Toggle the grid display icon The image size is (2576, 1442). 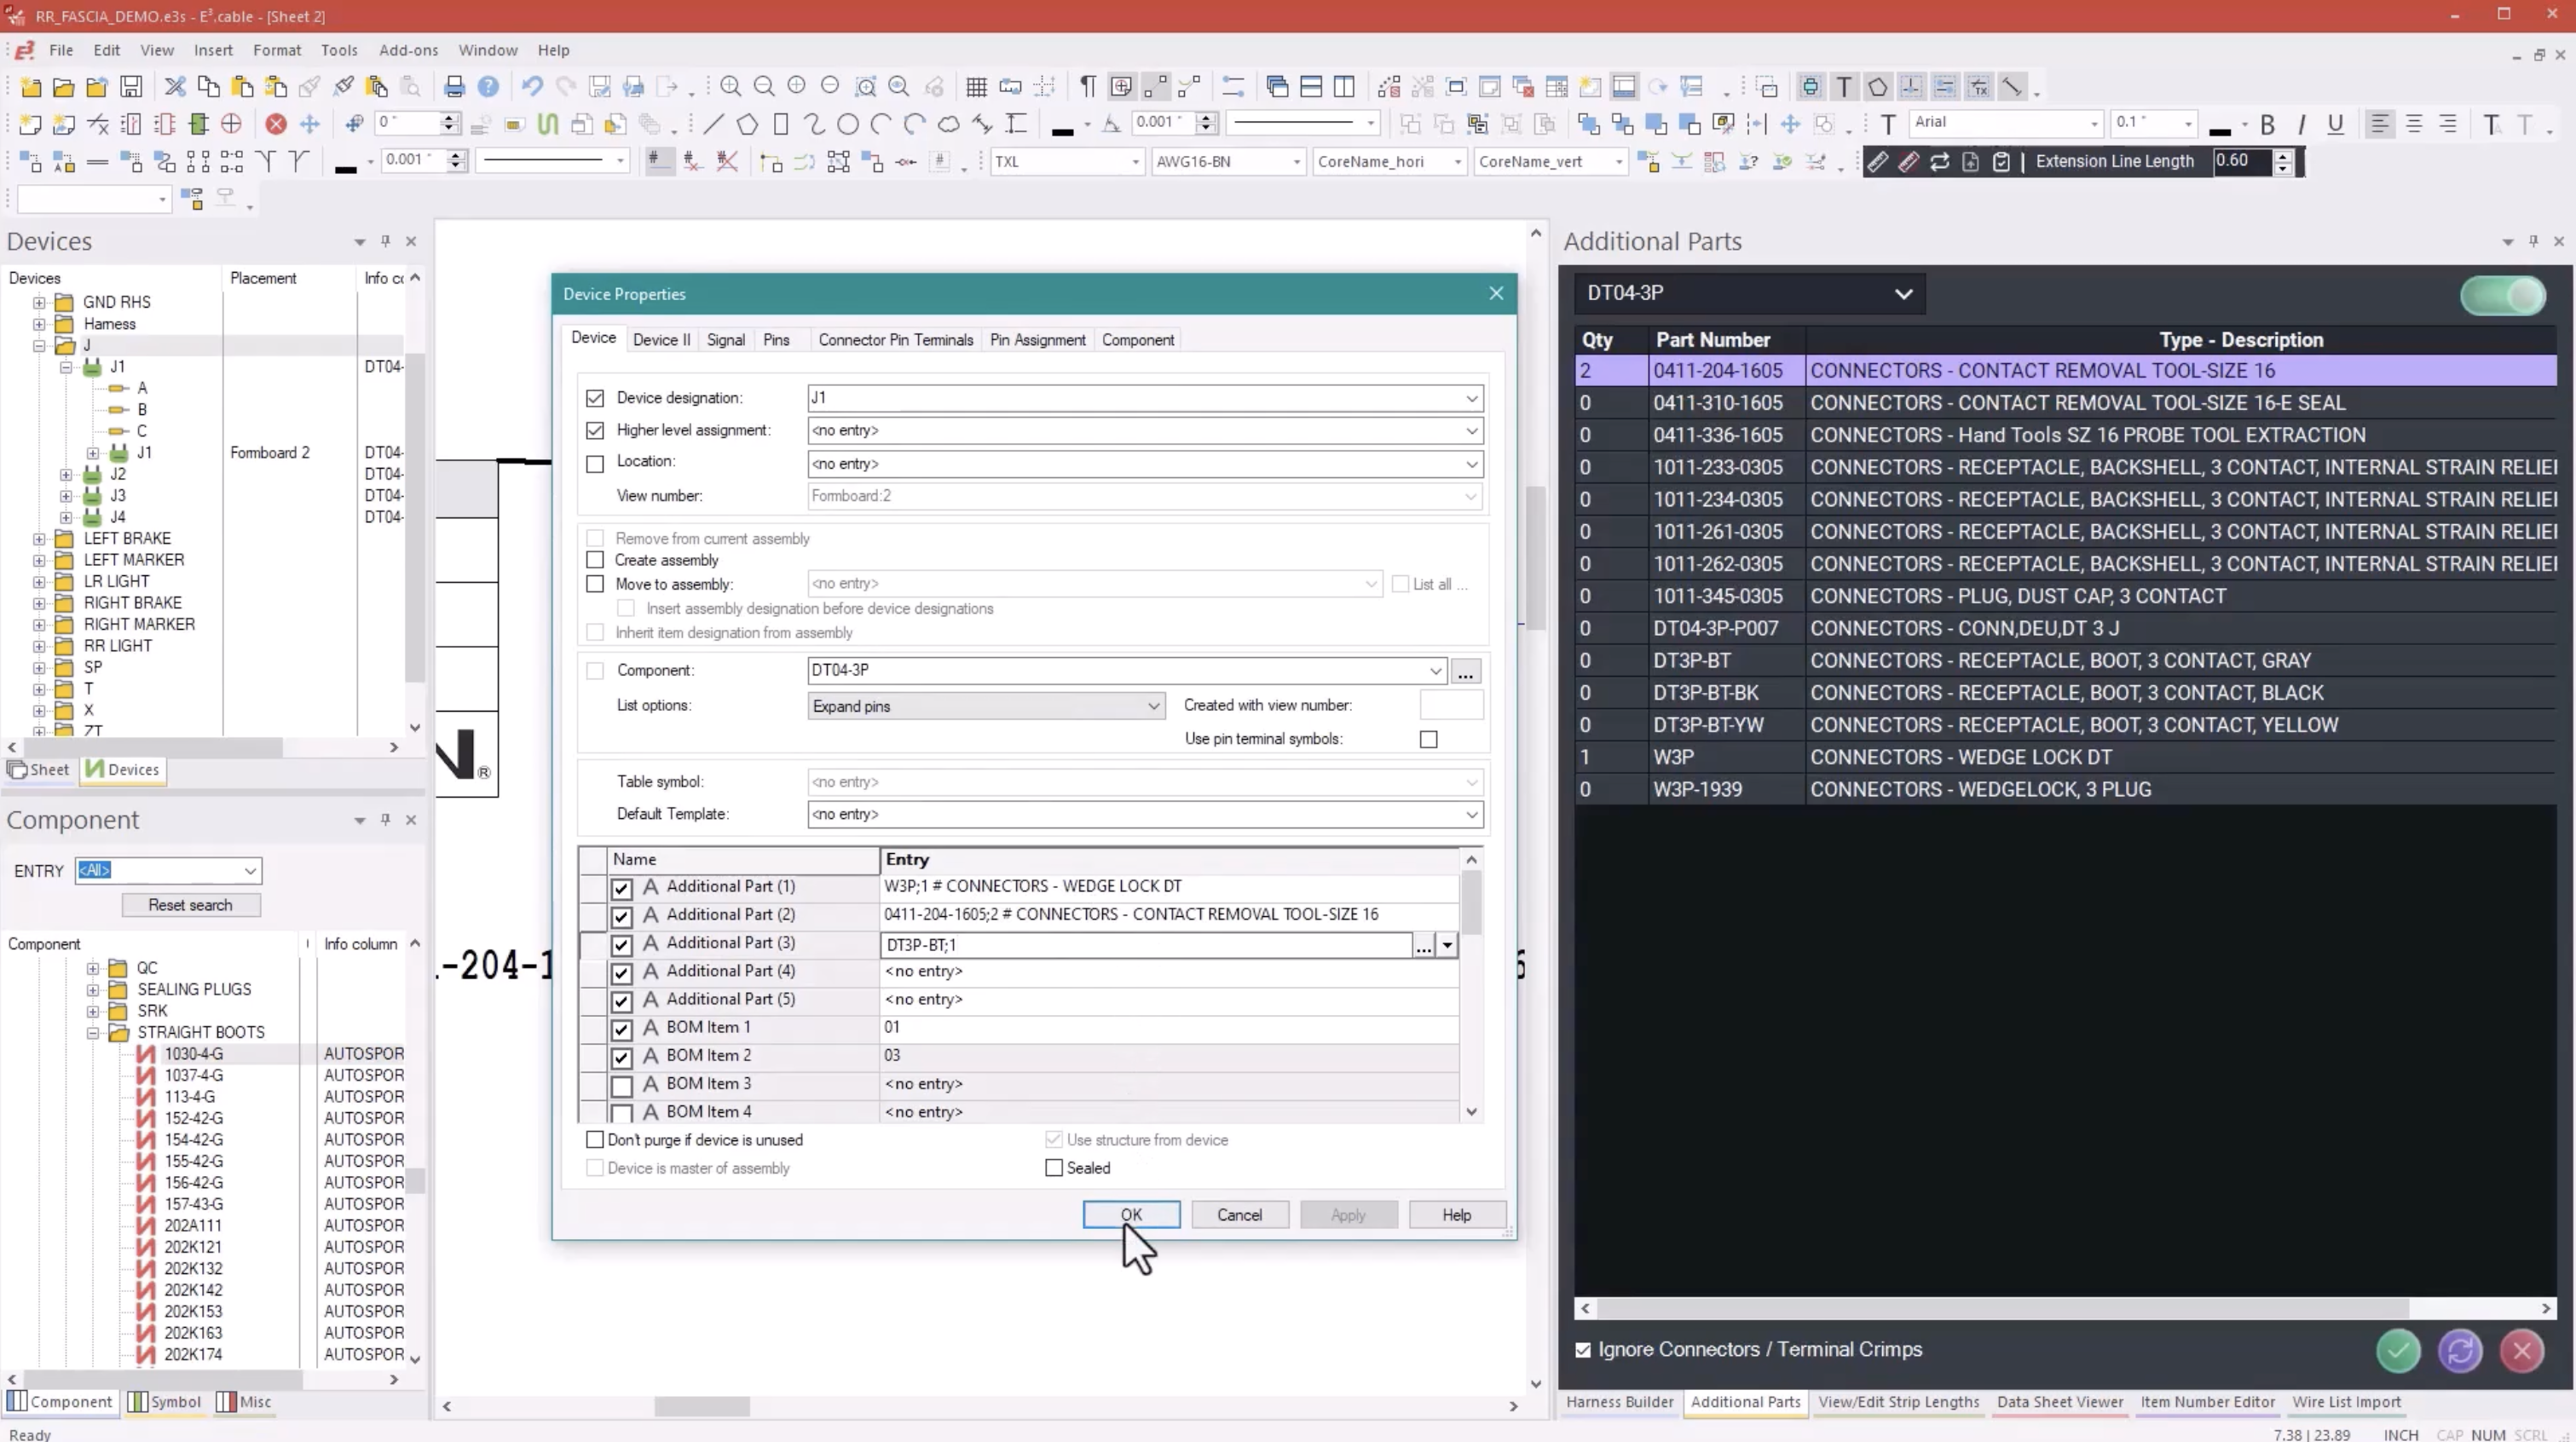pos(977,87)
